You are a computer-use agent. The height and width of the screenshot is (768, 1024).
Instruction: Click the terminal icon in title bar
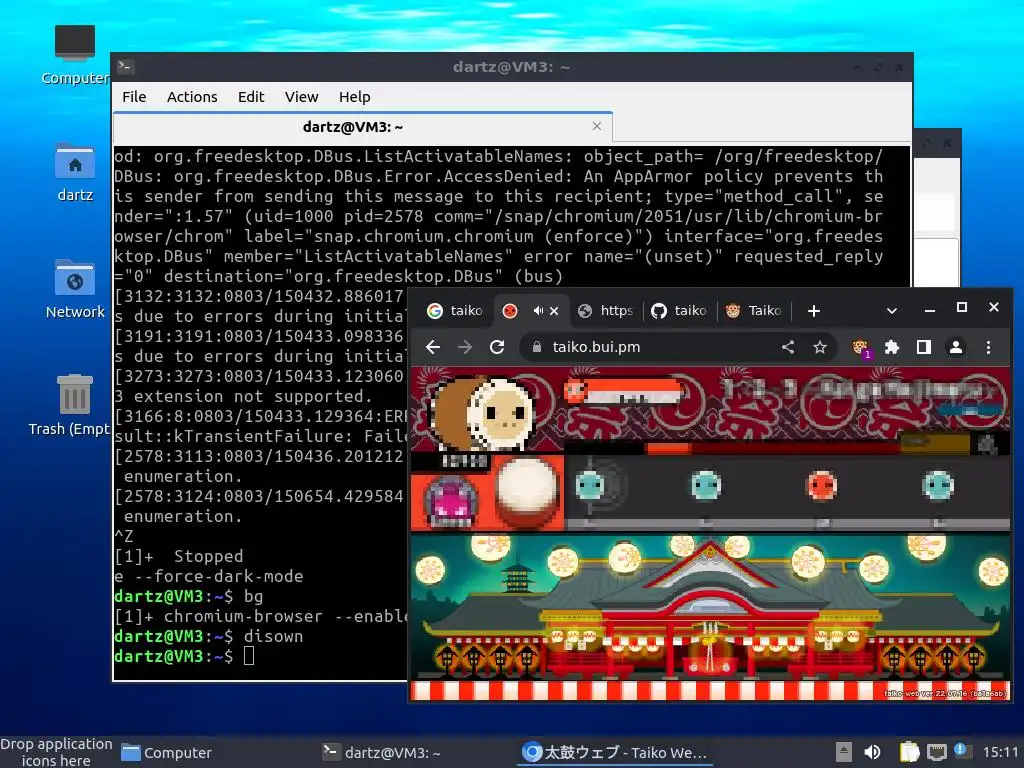coord(125,67)
